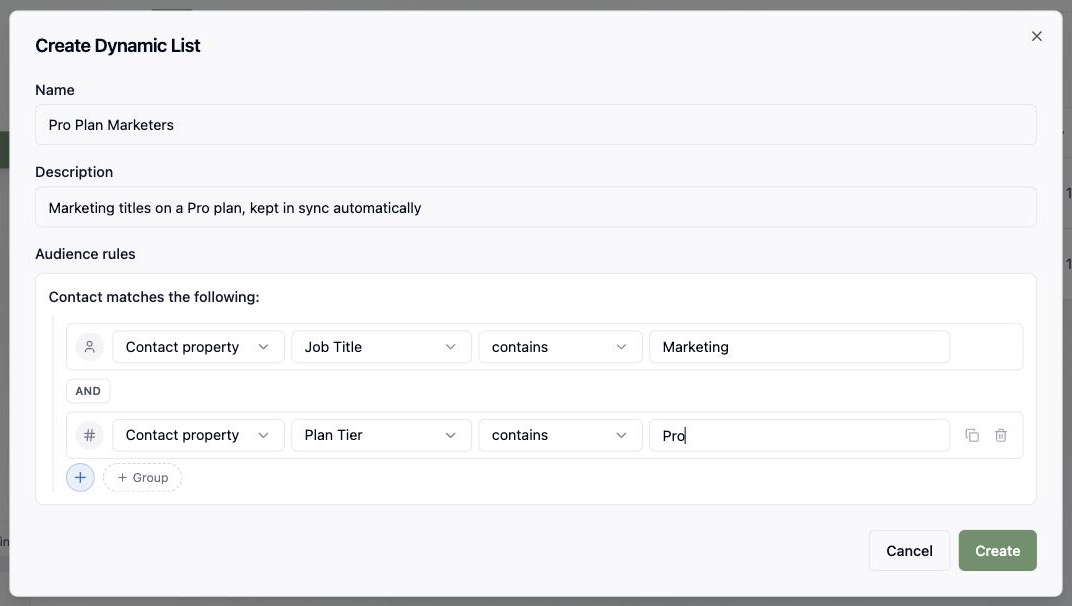Click the person icon on Job Title rule
The width and height of the screenshot is (1072, 606).
90,347
